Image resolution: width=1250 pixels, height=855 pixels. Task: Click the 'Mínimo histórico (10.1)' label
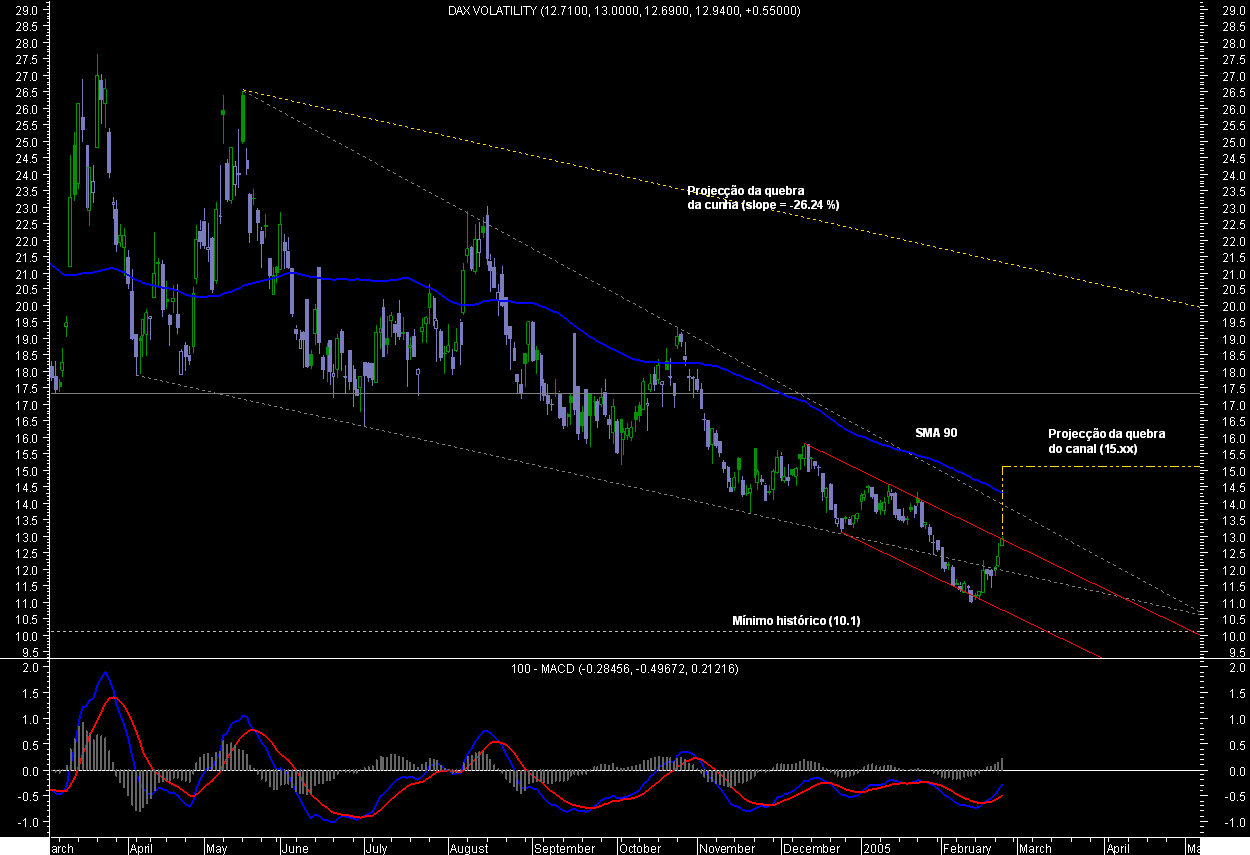(796, 621)
